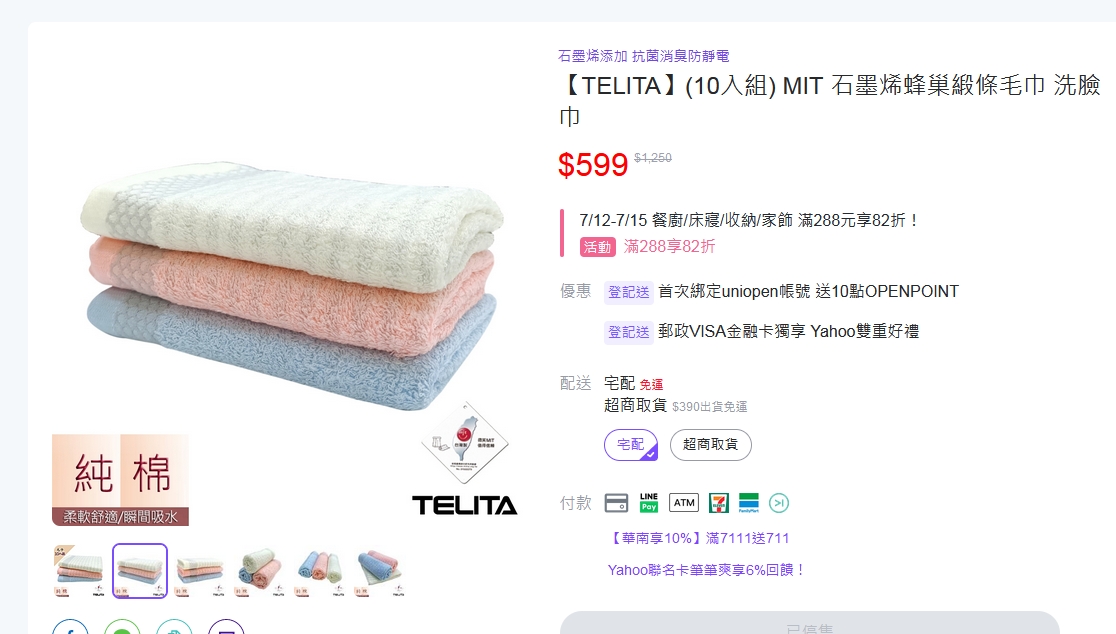Open the 石墨烯添加 抗菌消臭防靜電 link
Screen dimensions: 1116x634
tap(643, 56)
